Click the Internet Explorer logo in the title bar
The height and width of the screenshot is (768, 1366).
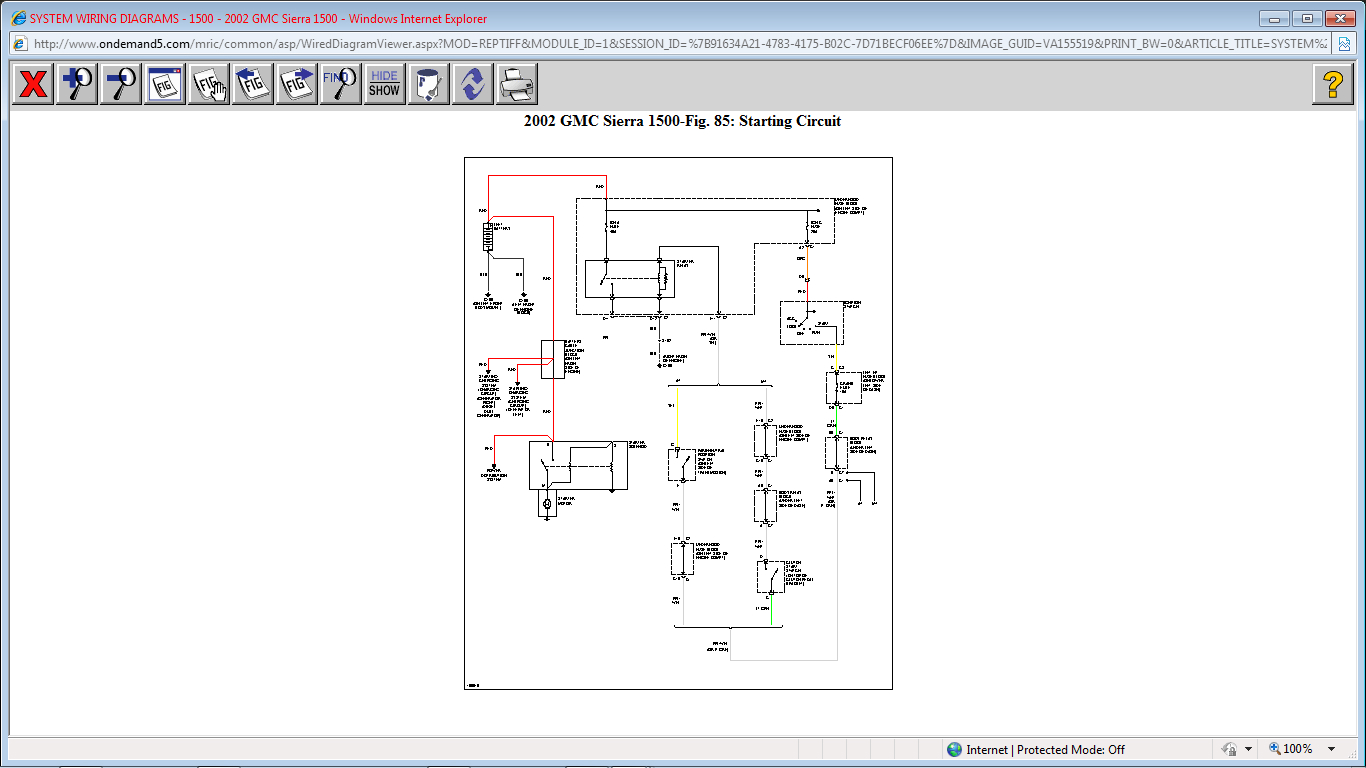coord(18,18)
